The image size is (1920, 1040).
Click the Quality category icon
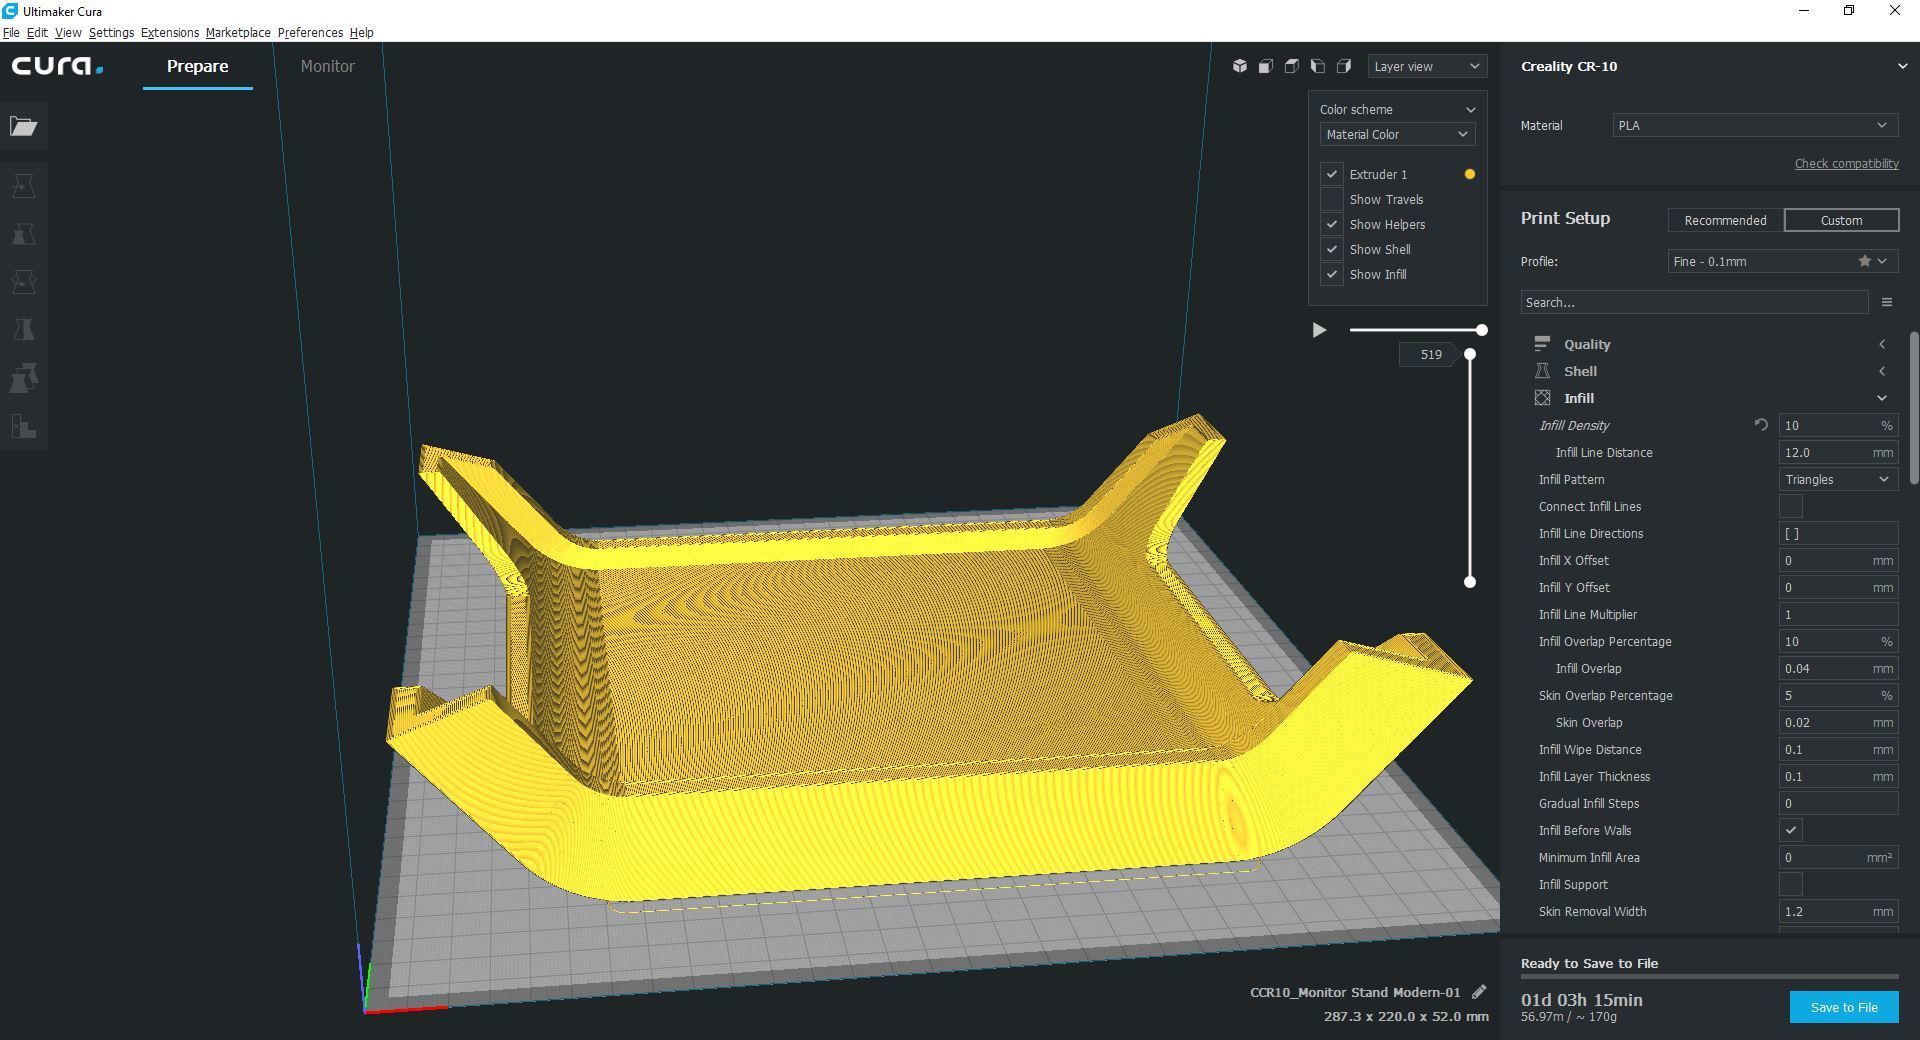point(1542,344)
